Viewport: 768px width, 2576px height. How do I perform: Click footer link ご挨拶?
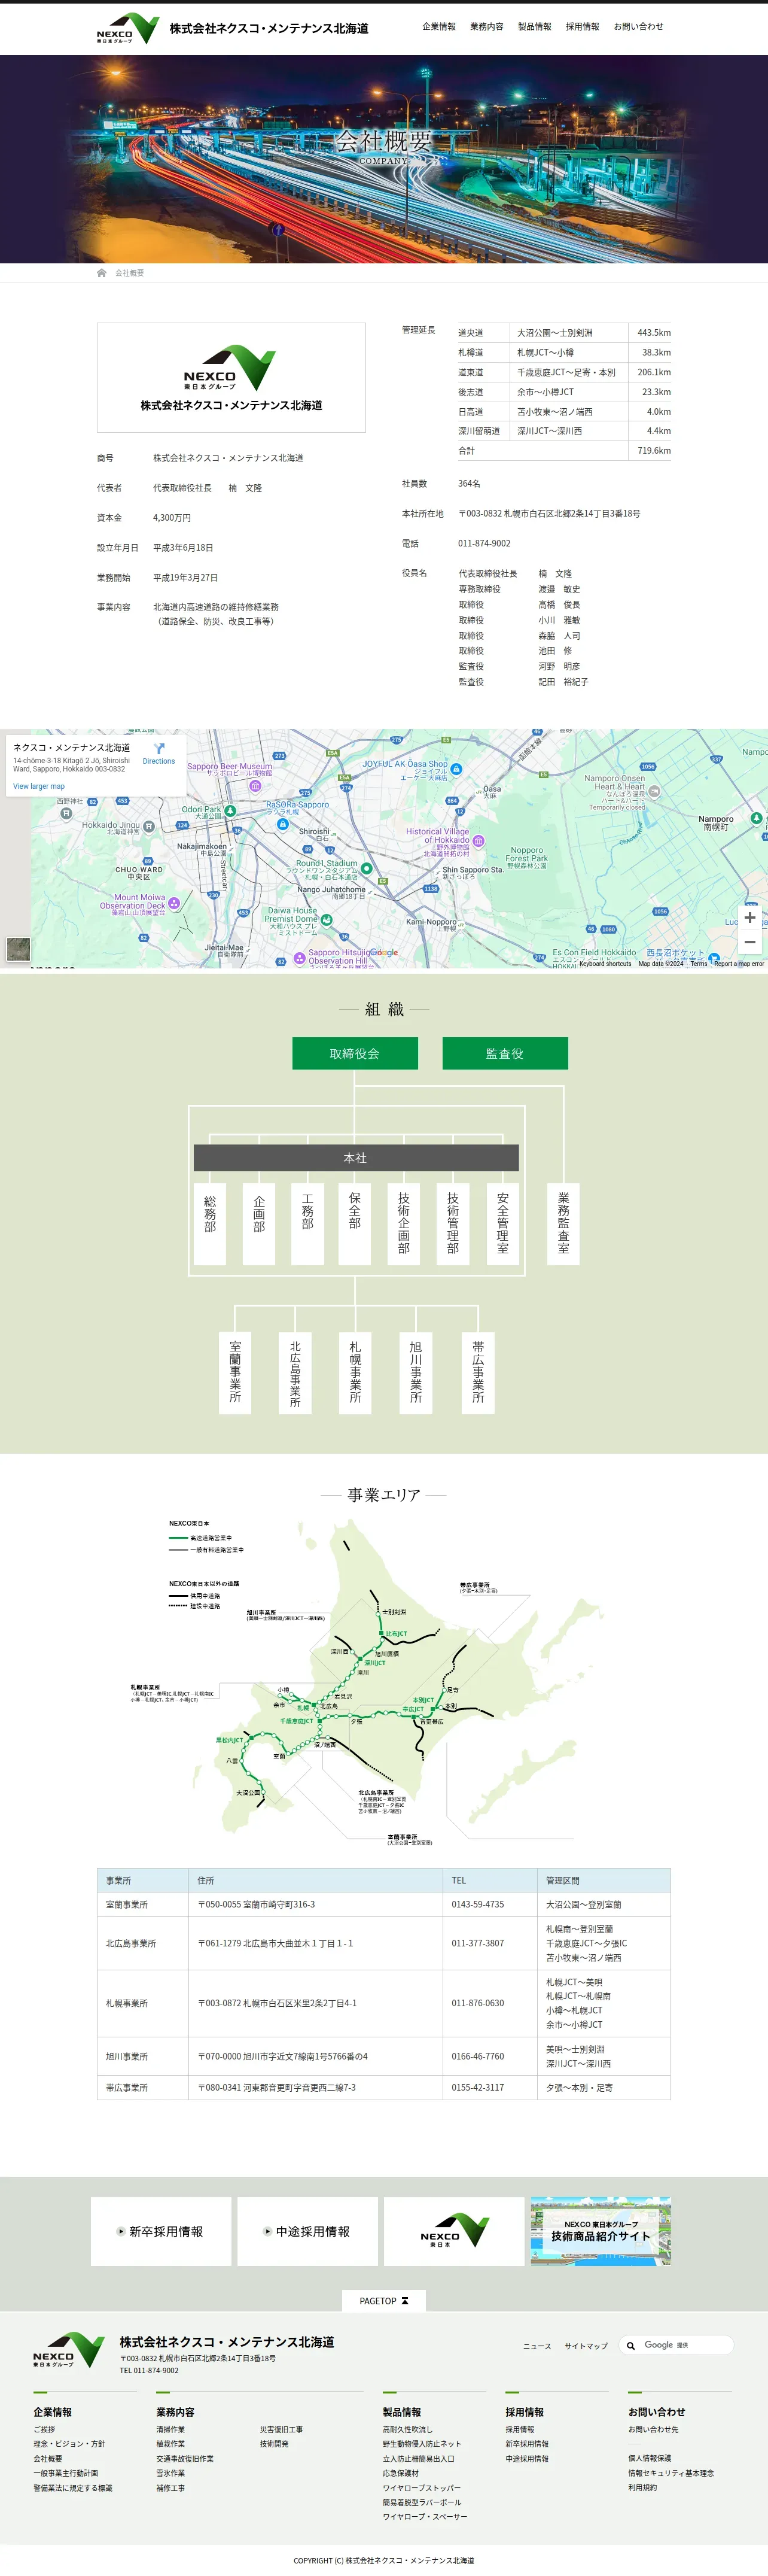(x=44, y=2429)
